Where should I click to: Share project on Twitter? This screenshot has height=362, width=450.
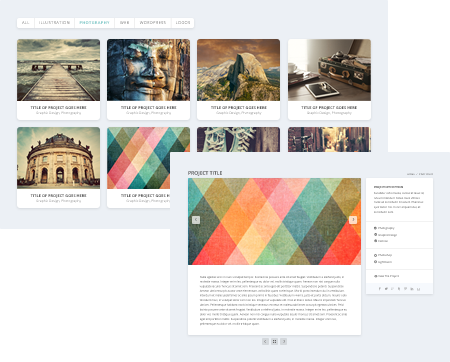pyautogui.click(x=386, y=289)
